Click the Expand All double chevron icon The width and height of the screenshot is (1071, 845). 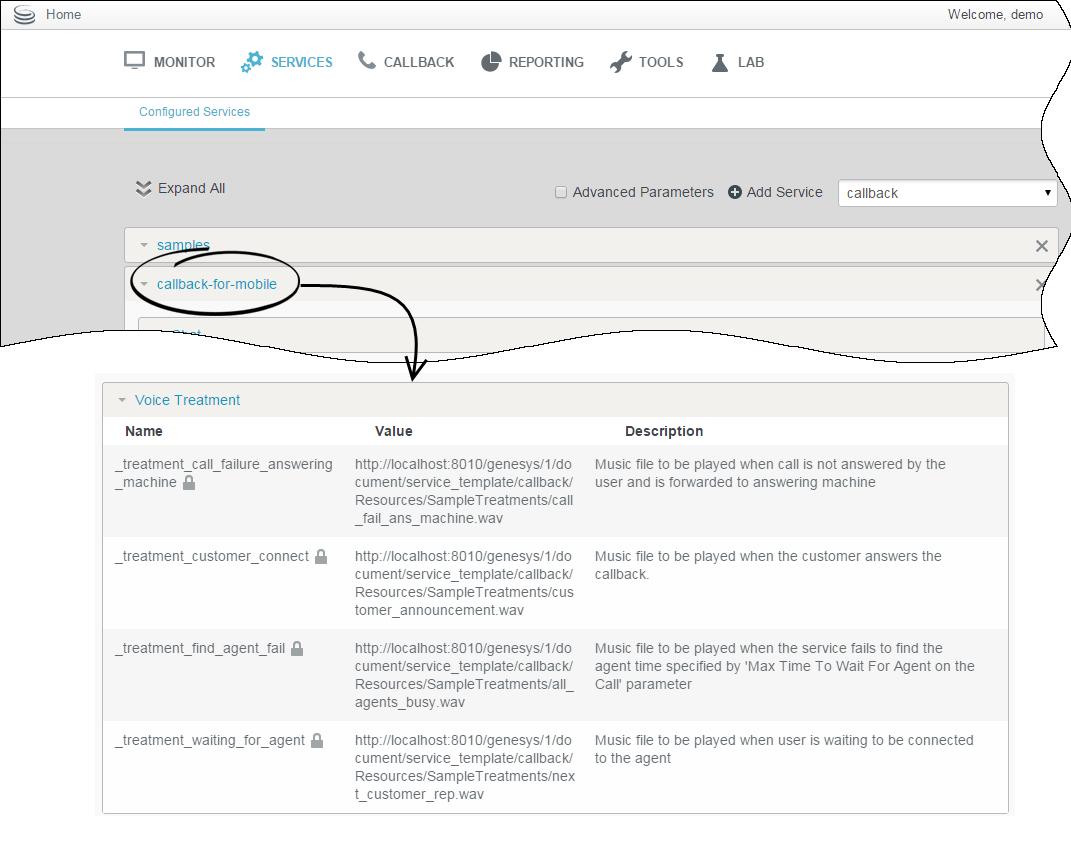coord(143,189)
